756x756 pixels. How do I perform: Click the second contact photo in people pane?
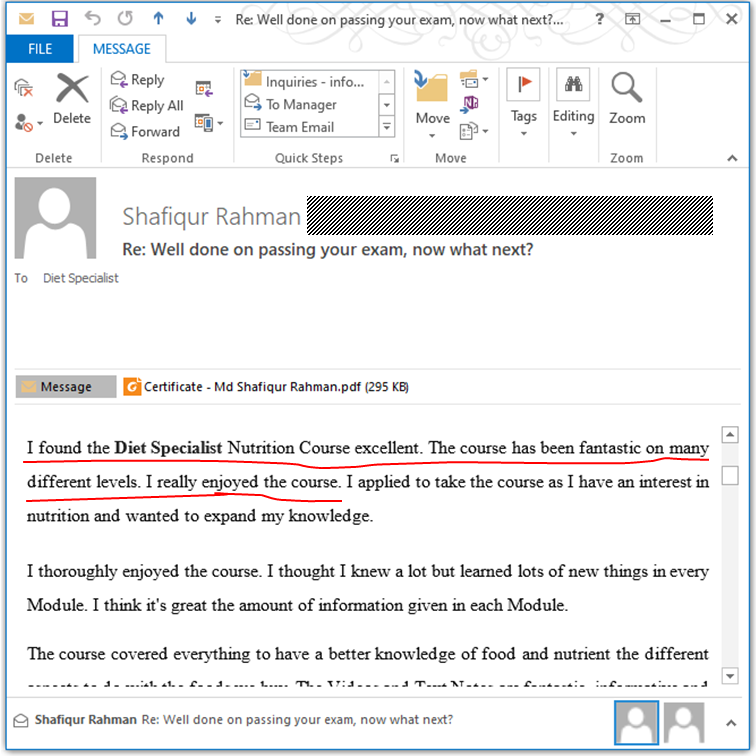coord(684,722)
